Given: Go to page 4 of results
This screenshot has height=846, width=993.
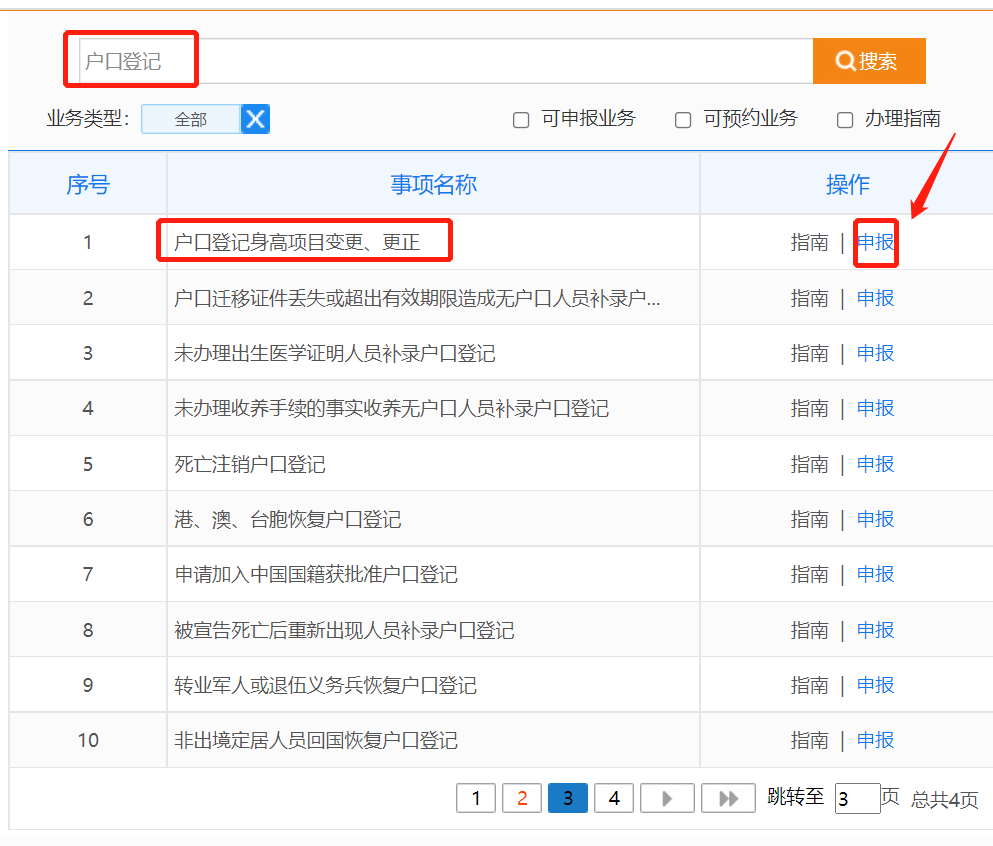Looking at the screenshot, I should click(x=614, y=798).
